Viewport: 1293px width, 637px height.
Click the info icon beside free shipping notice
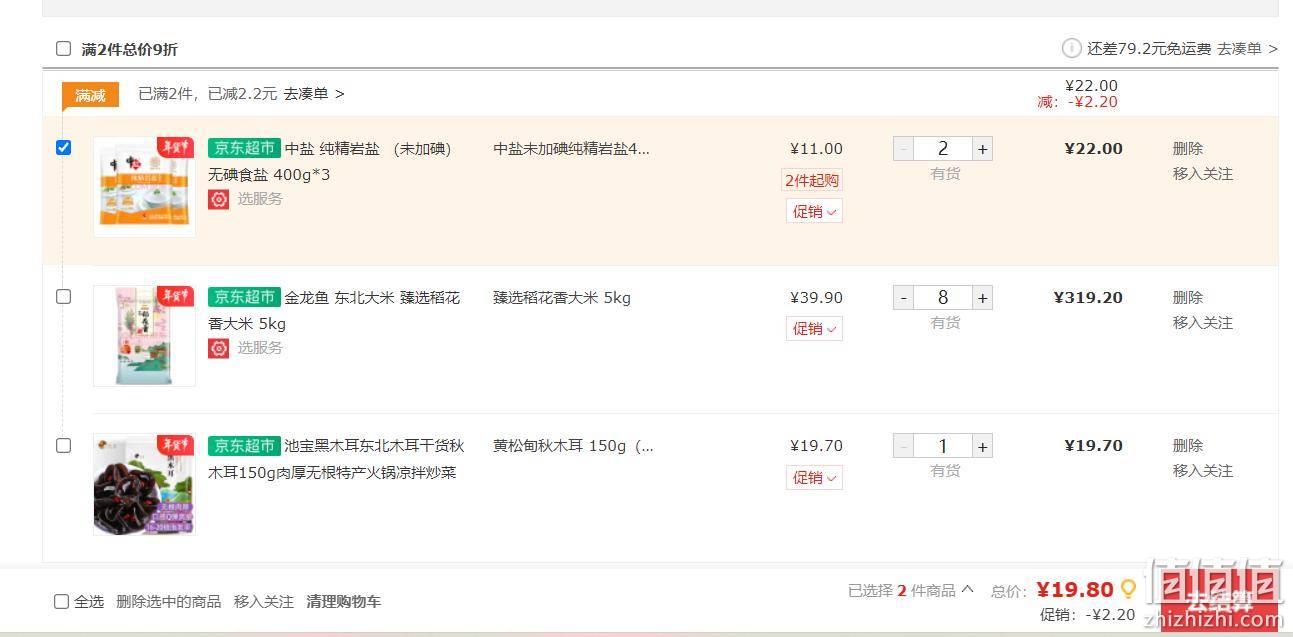click(1071, 48)
